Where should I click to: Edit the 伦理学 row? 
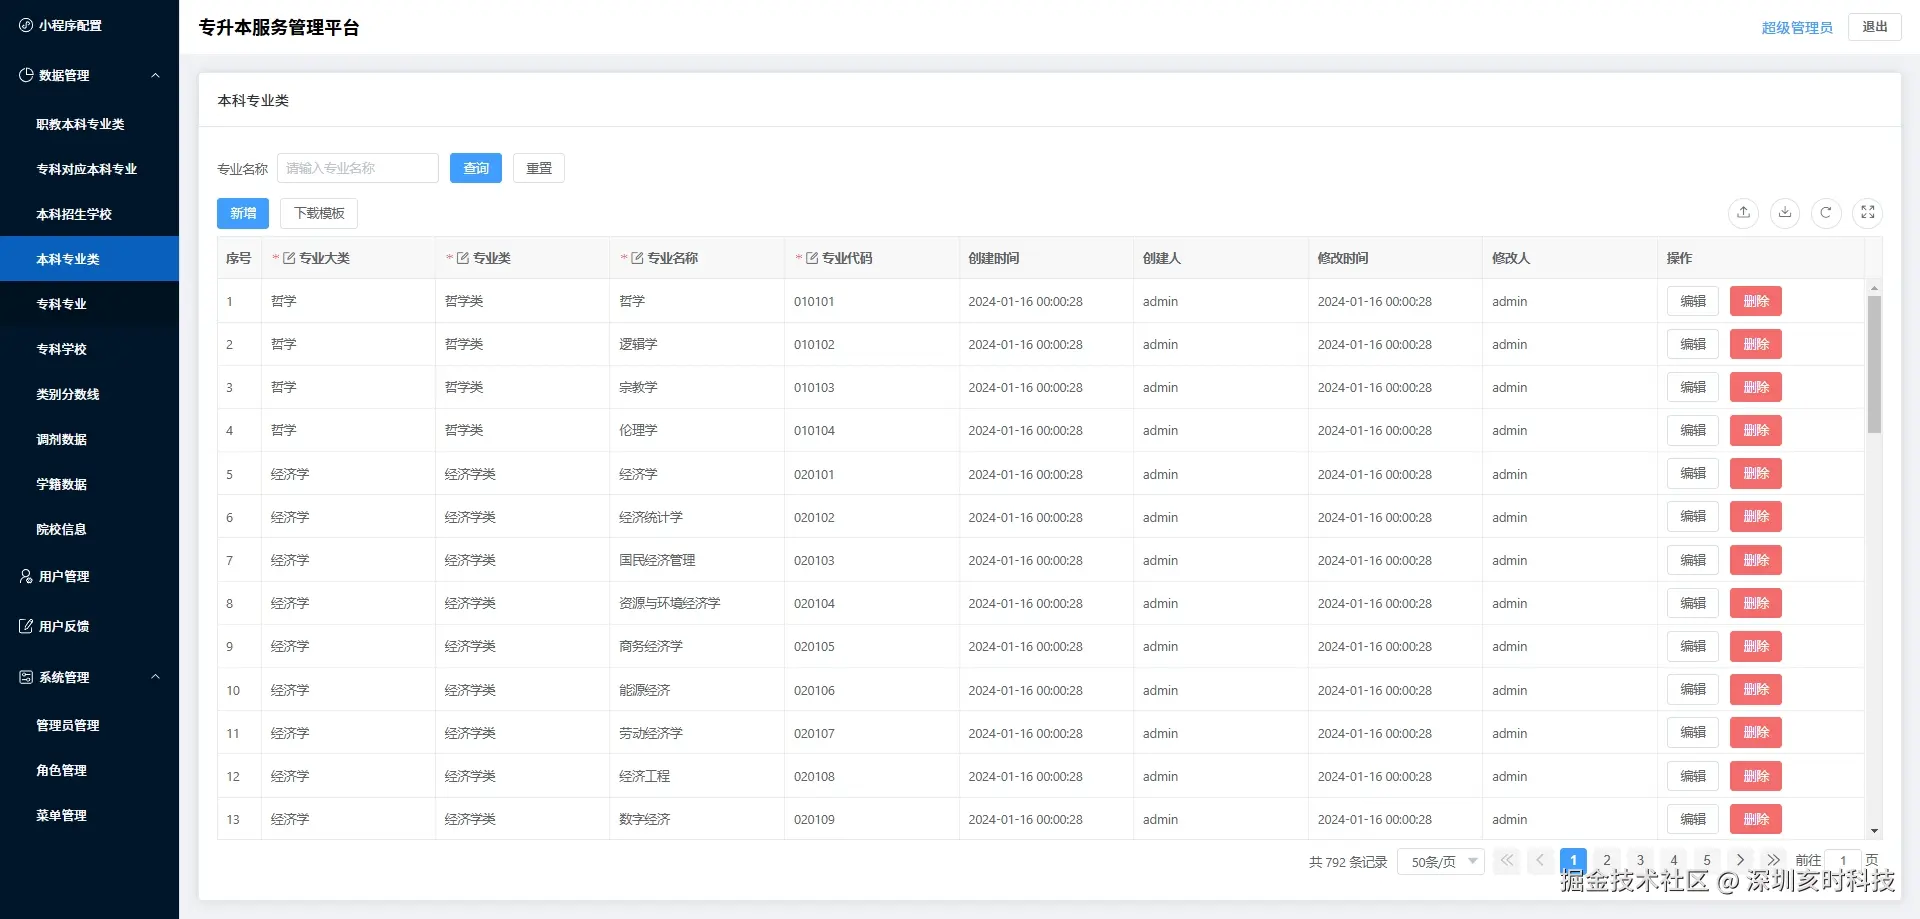pos(1693,430)
